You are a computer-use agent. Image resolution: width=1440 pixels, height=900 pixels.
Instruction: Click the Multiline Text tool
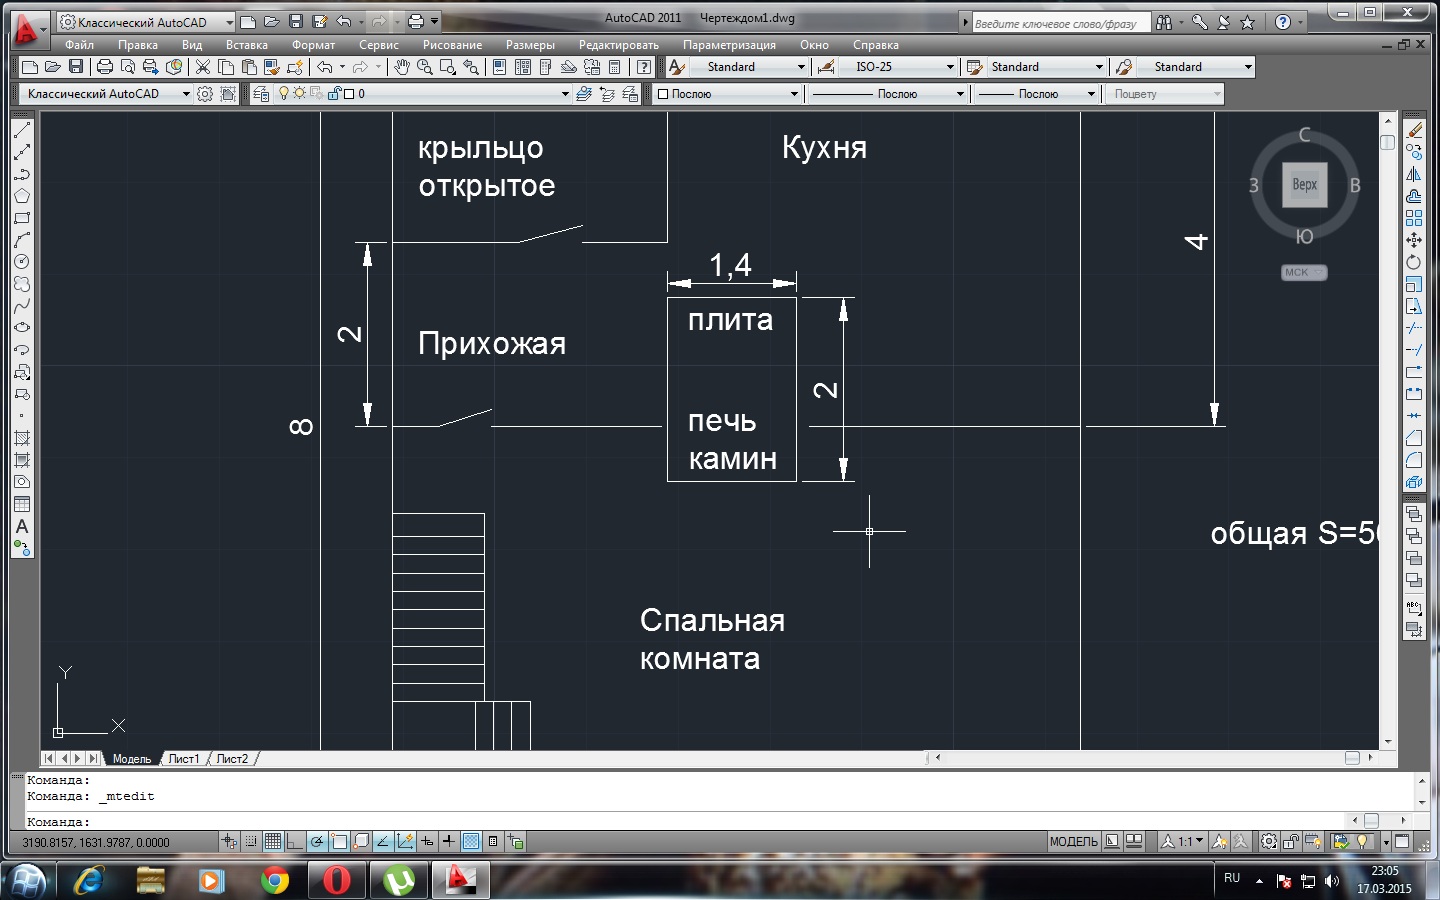[22, 526]
